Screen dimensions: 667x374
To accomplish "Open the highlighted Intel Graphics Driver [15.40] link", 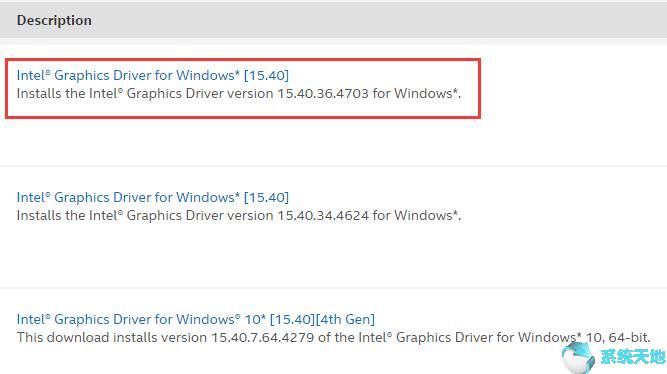I will [153, 75].
